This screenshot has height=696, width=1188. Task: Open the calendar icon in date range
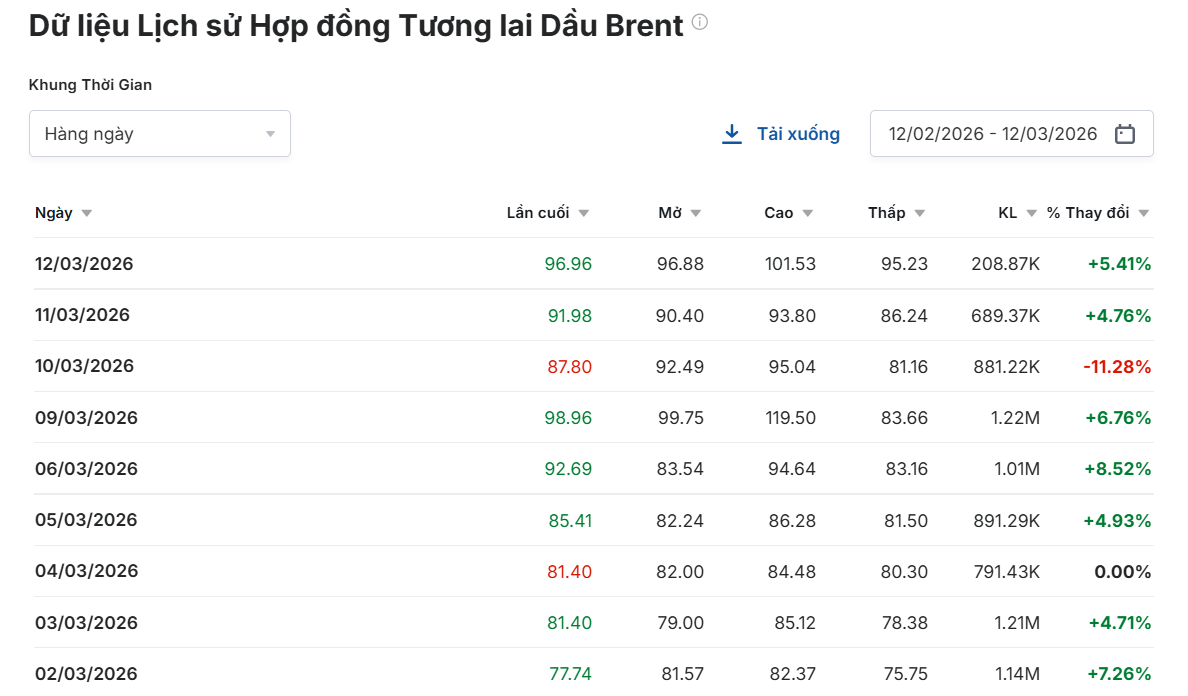tap(1125, 134)
